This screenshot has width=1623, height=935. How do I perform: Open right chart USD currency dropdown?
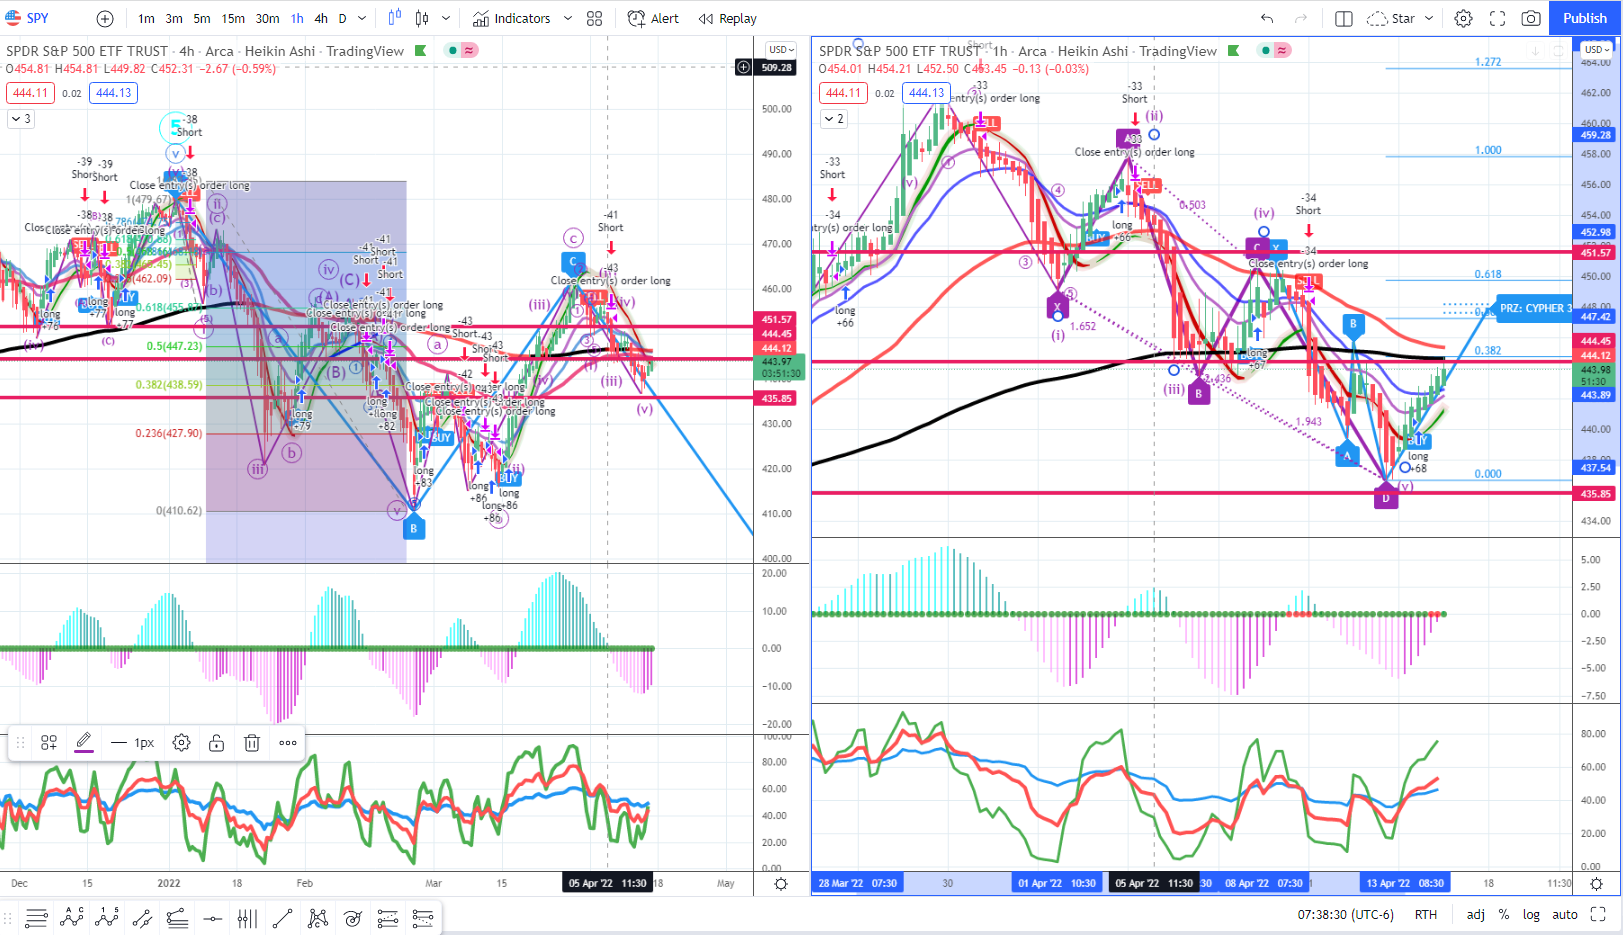pos(1597,49)
